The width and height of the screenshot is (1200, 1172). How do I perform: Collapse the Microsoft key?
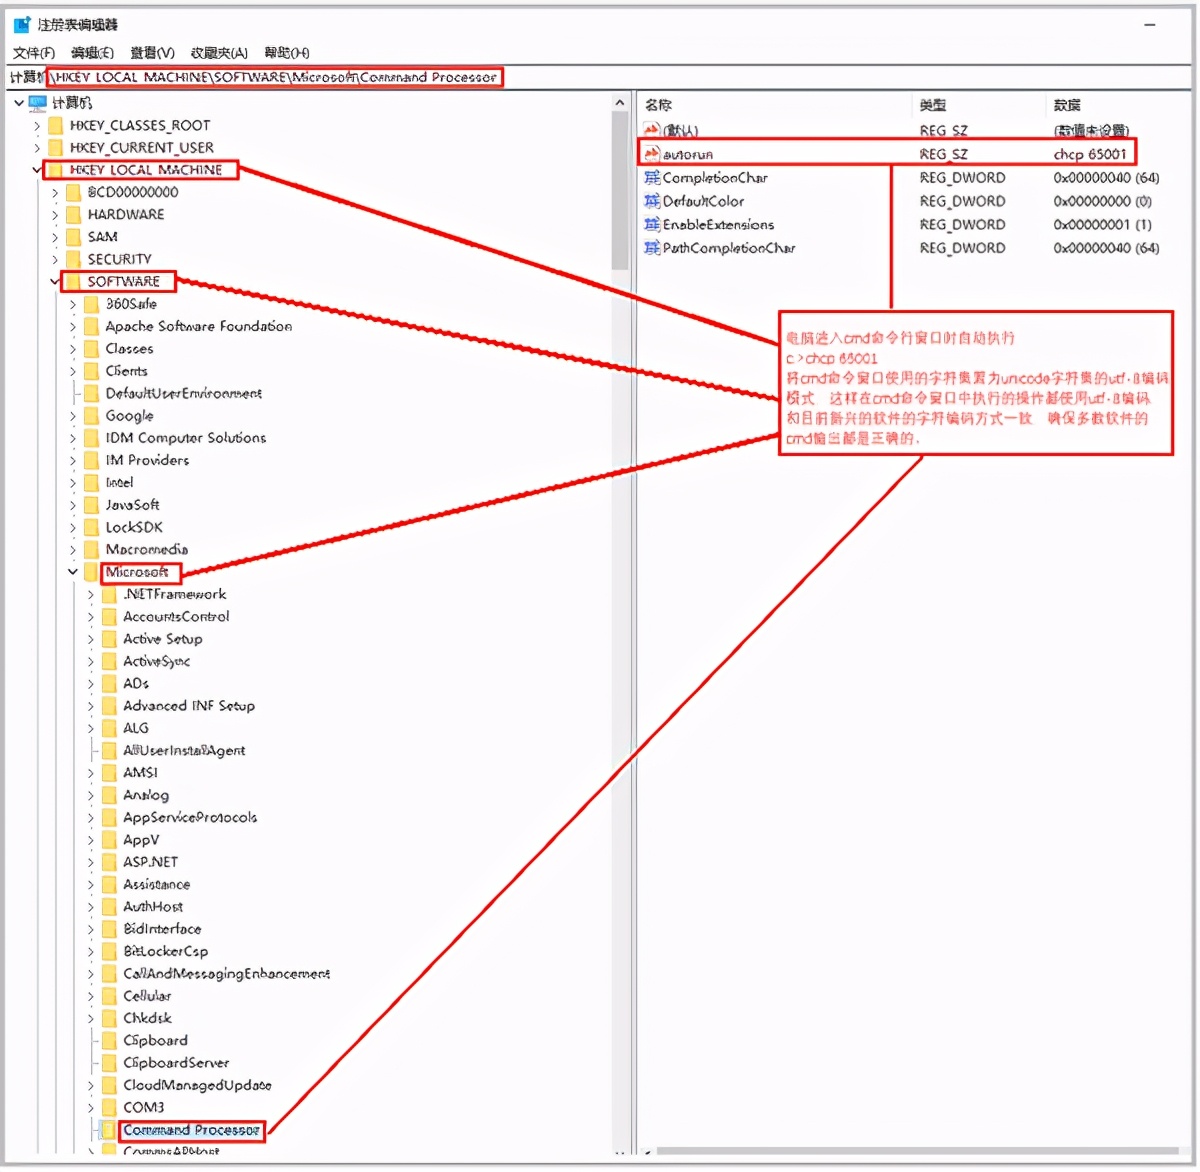(73, 572)
